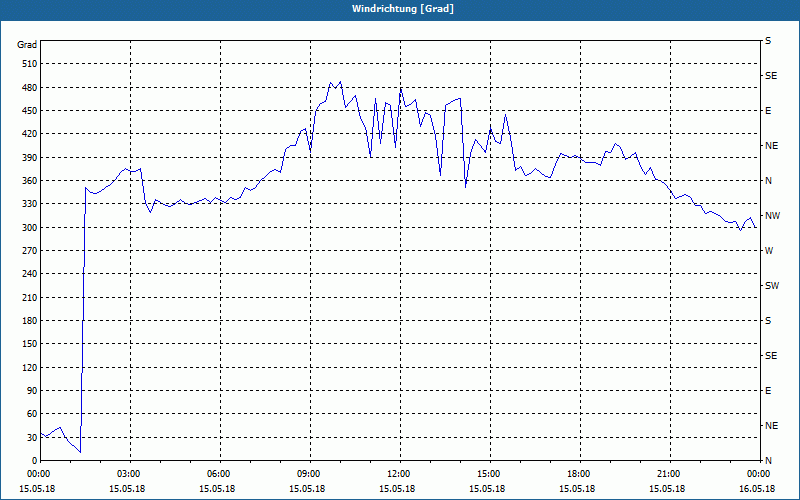Image resolution: width=800 pixels, height=500 pixels.
Task: Click the 15:00 time axis label
Action: coord(487,473)
